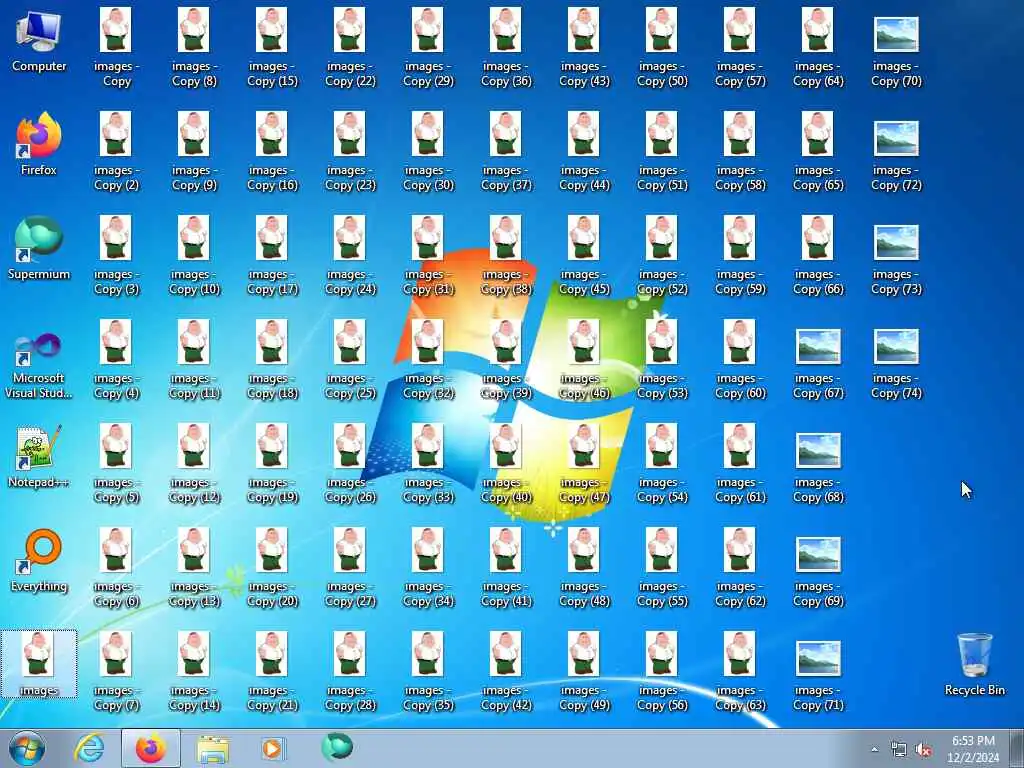
Task: Select the Microsoft Visual Studio shortcut
Action: [x=39, y=366]
